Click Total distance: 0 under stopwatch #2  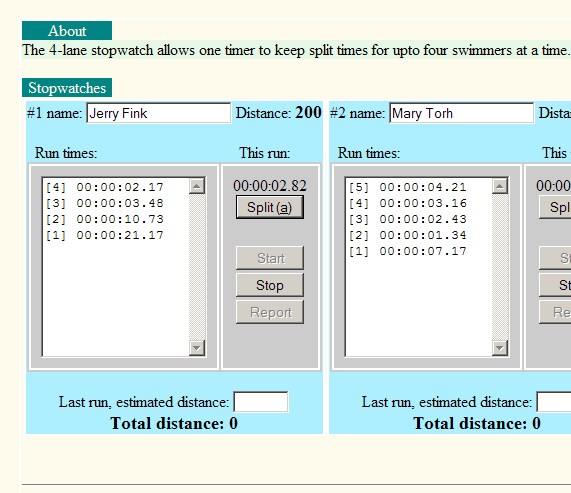click(477, 423)
